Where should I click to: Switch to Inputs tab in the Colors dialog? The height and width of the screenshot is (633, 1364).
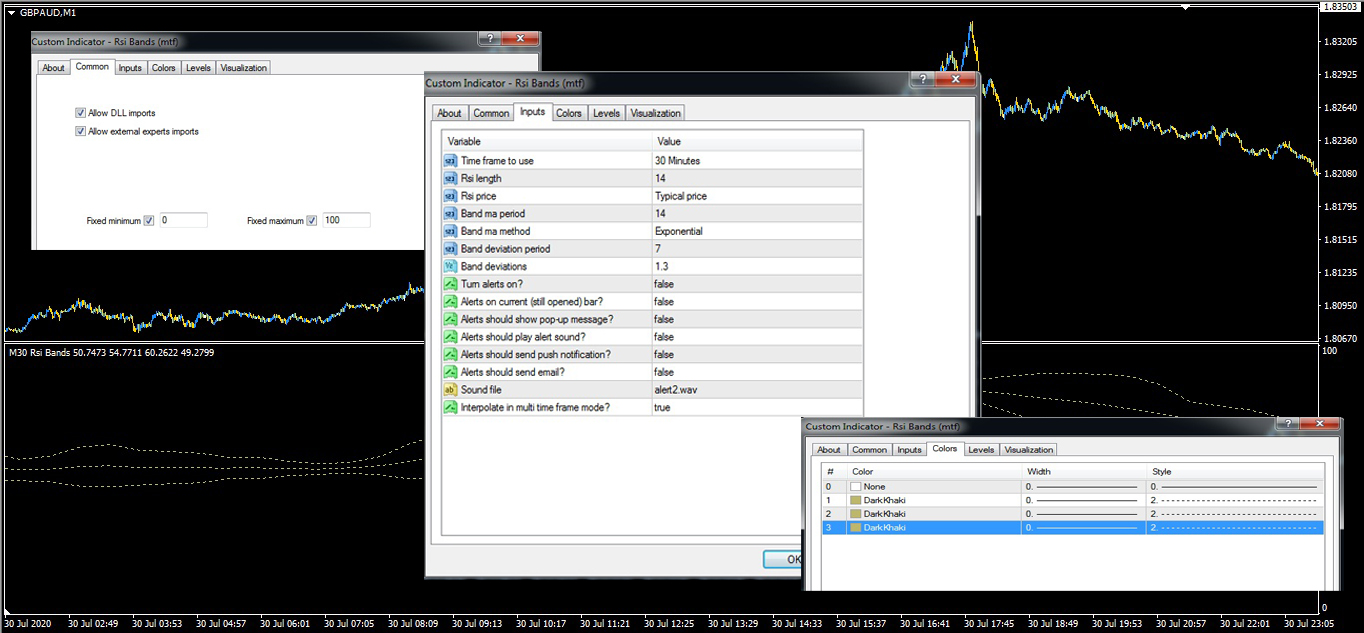pyautogui.click(x=909, y=450)
